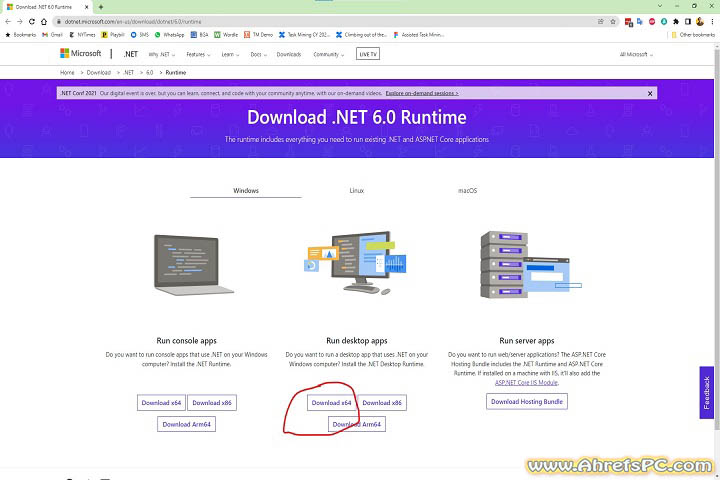Go forward with the browser forward arrow
Image resolution: width=720 pixels, height=480 pixels.
click(x=20, y=22)
